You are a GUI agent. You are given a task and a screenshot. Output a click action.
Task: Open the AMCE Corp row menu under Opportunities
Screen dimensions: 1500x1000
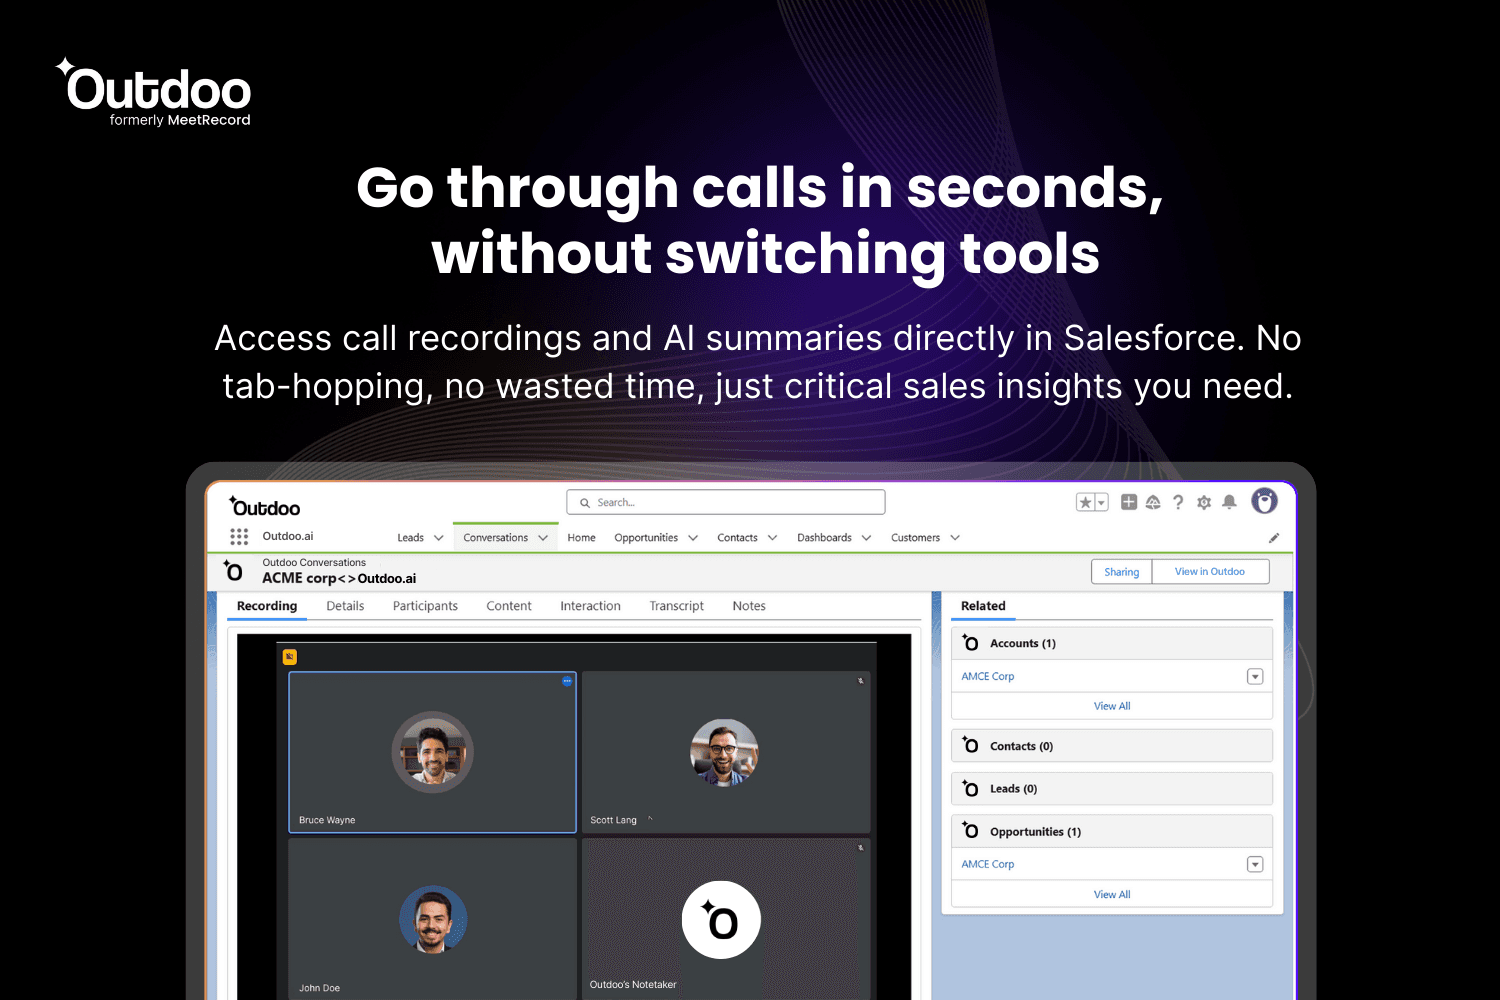click(1255, 864)
